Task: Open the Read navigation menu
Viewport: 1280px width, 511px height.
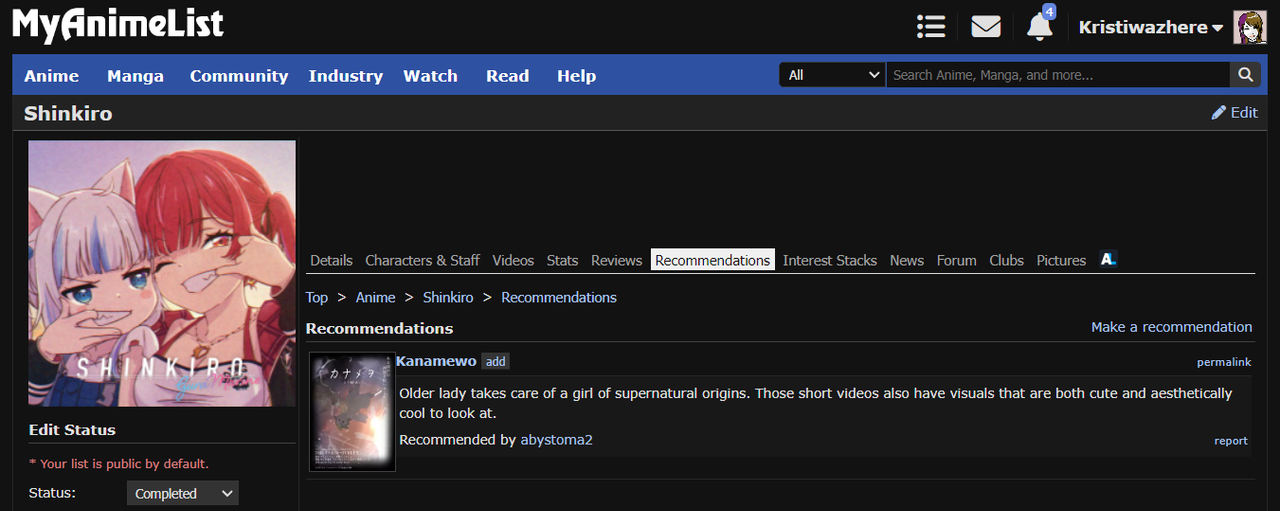Action: (x=507, y=76)
